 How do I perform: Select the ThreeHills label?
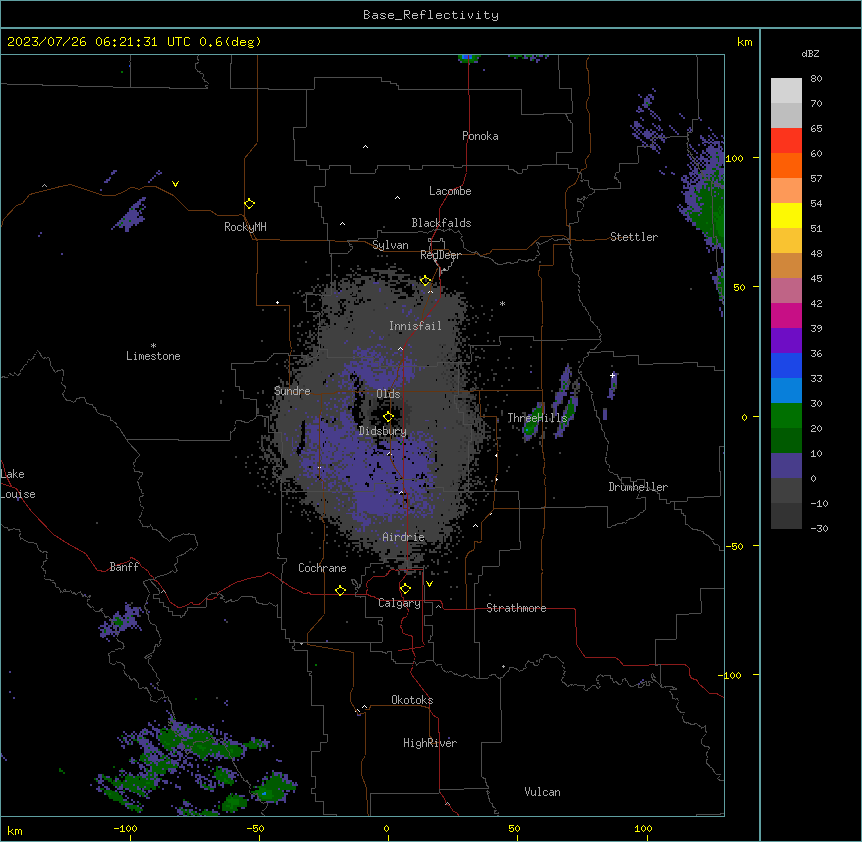(x=537, y=418)
